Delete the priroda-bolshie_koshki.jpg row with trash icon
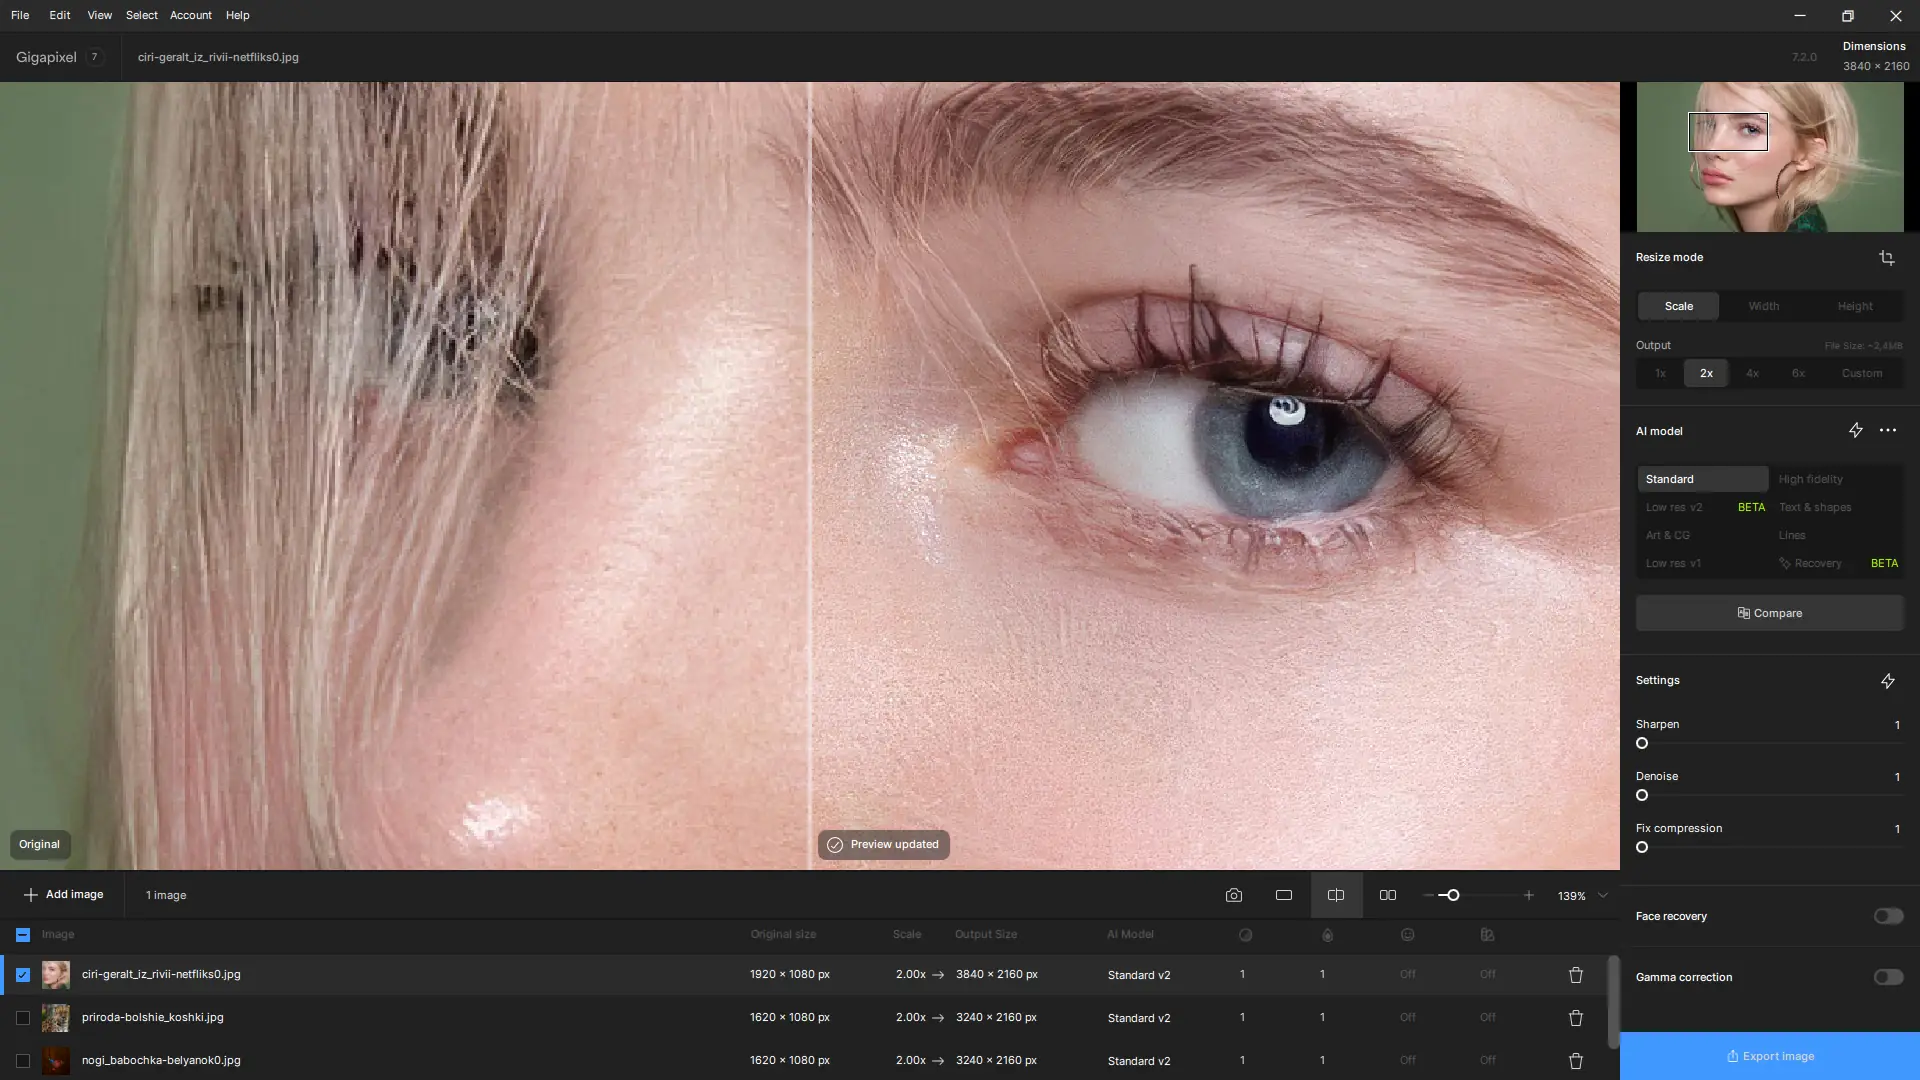The image size is (1920, 1080). (x=1575, y=1018)
